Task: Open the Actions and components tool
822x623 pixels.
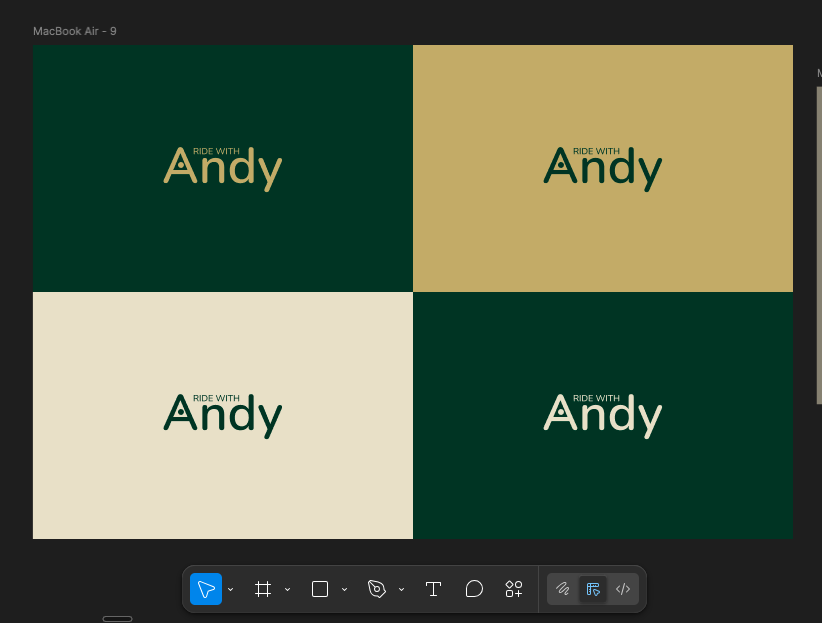Action: (514, 589)
